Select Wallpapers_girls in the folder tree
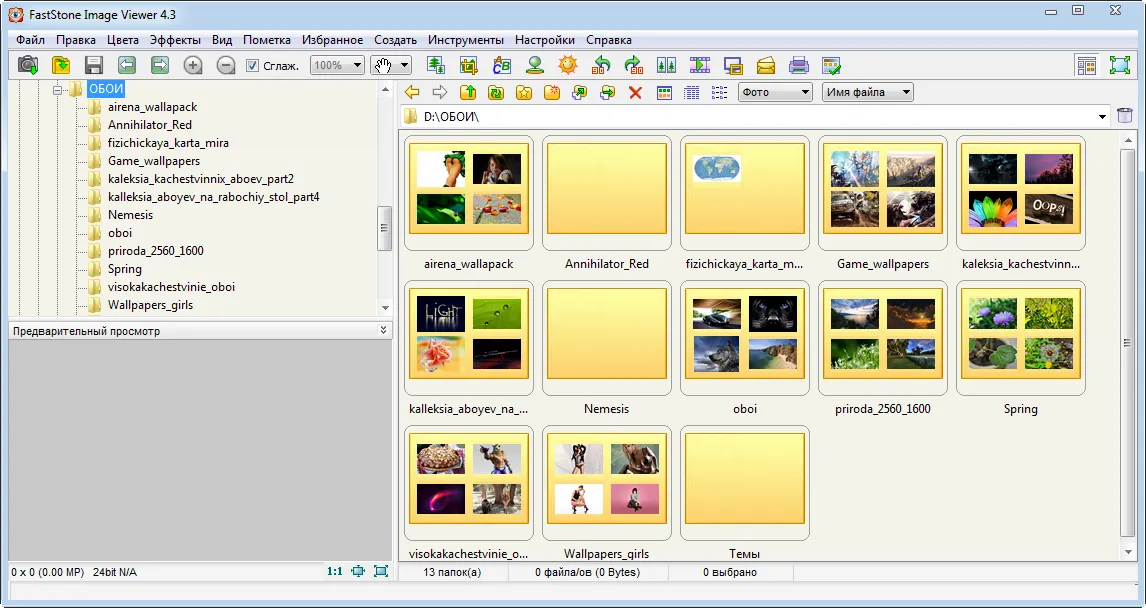 point(151,305)
